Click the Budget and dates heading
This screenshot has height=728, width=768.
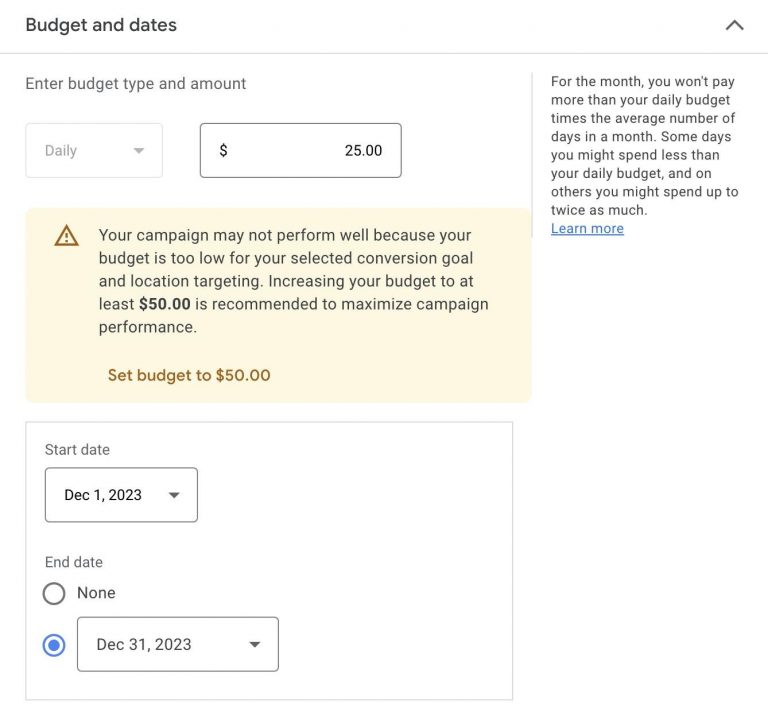[x=101, y=25]
